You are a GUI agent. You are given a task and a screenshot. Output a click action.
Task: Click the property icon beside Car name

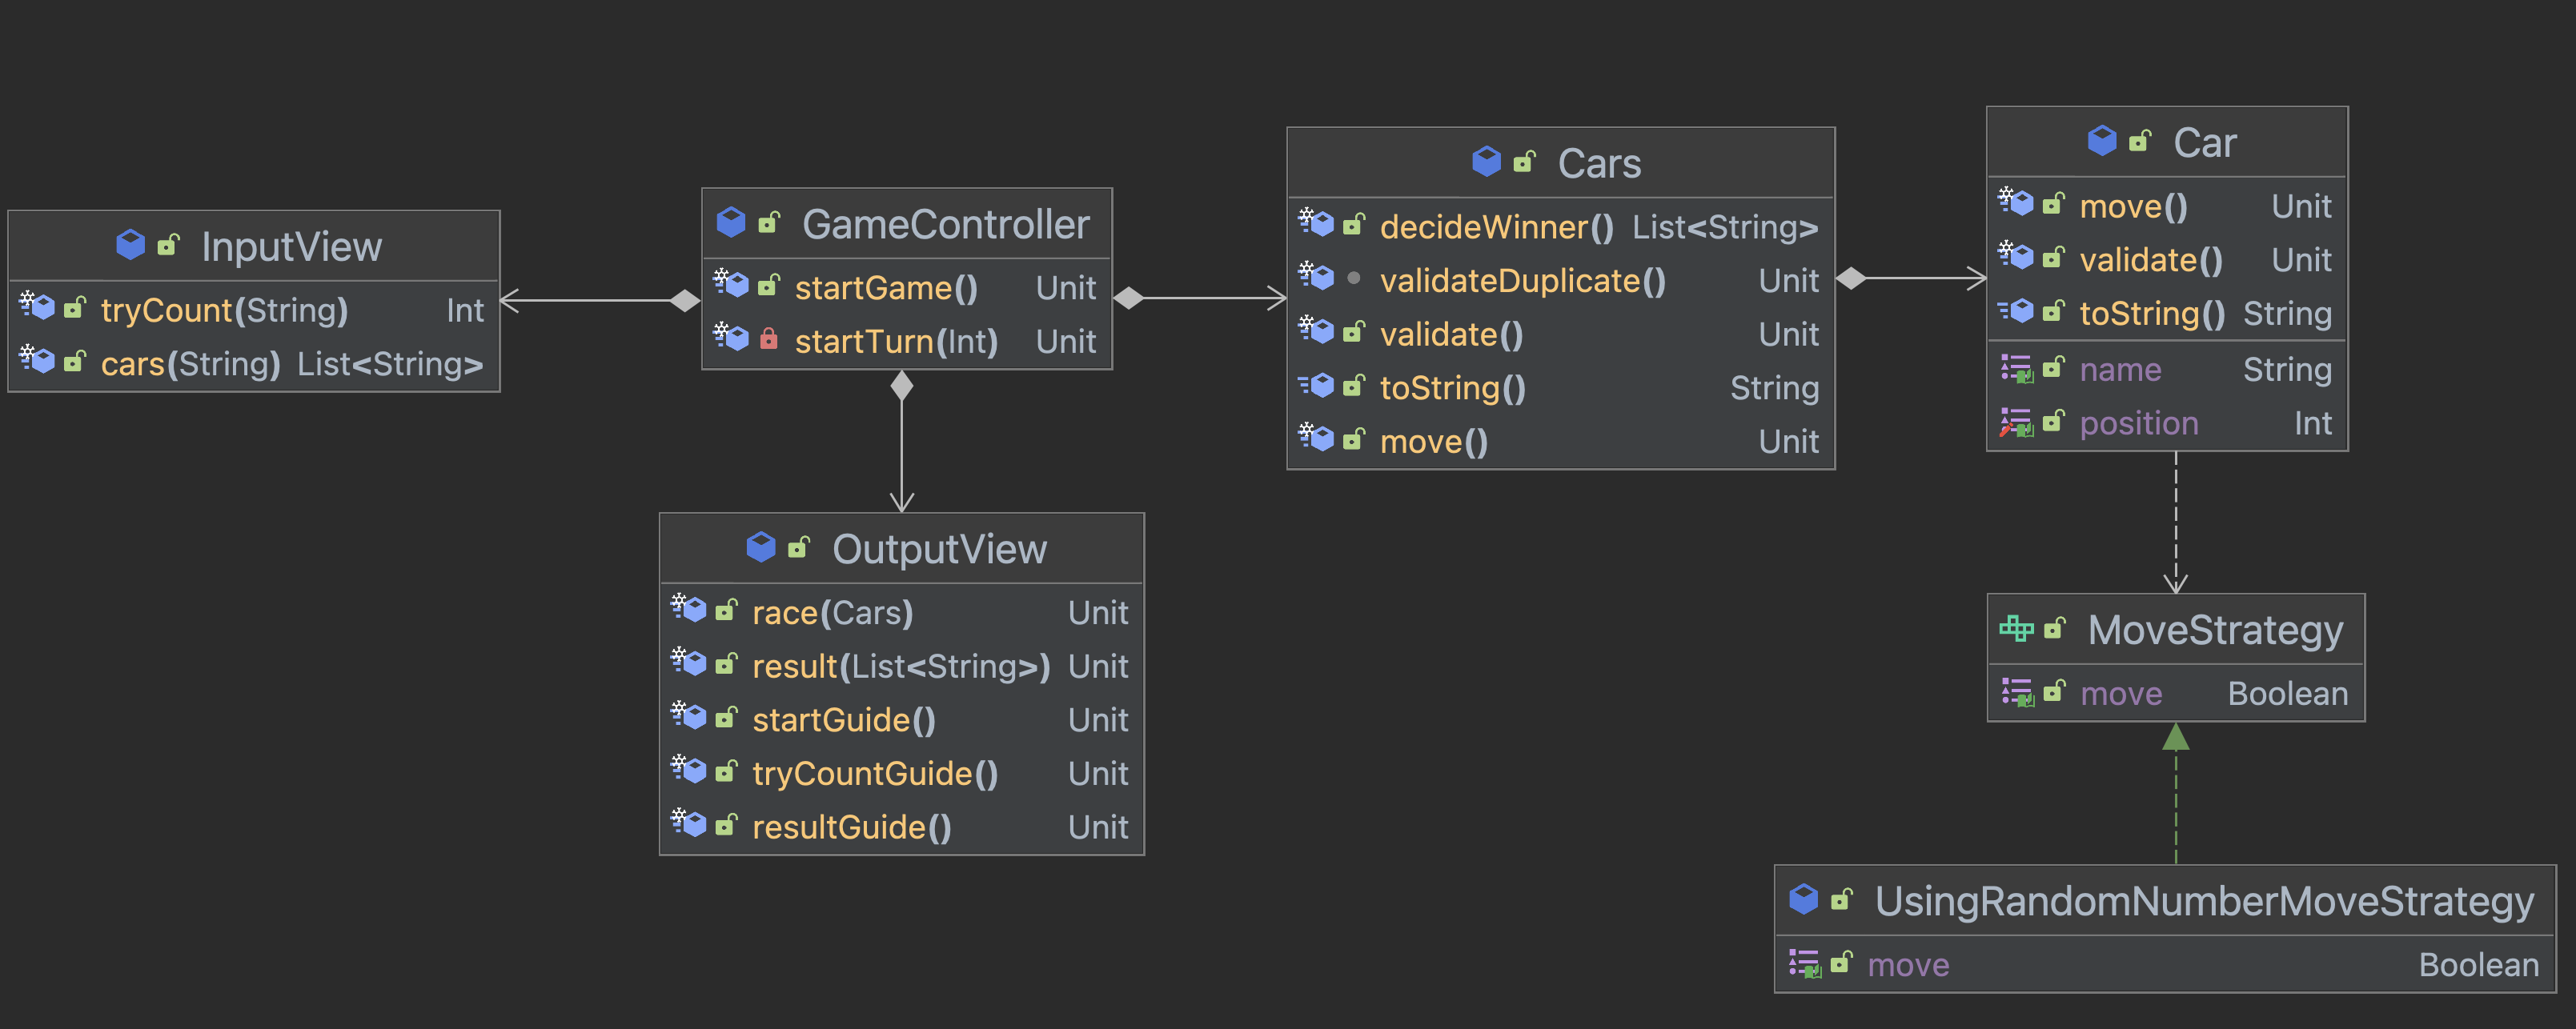click(x=2016, y=369)
